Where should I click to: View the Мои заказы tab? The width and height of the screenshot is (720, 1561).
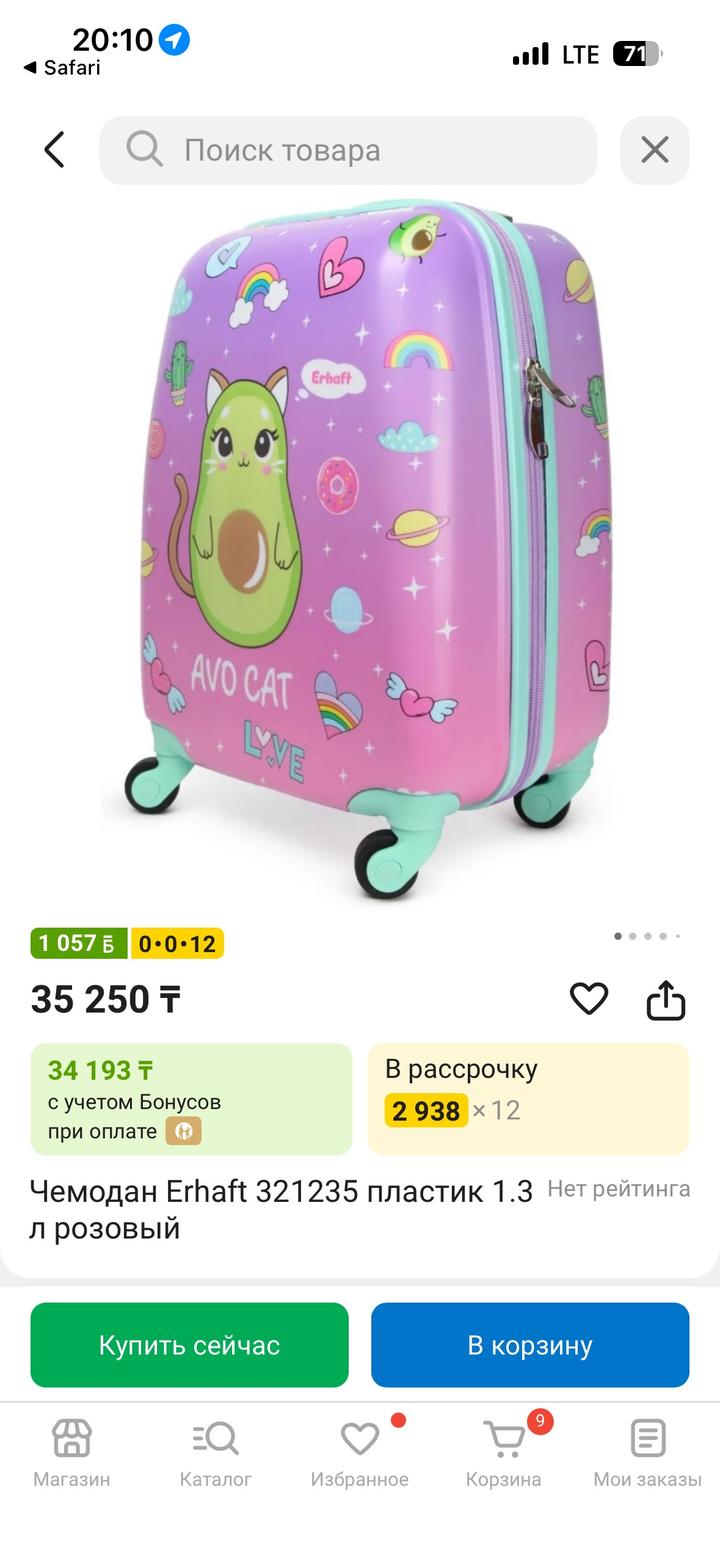tap(648, 1453)
